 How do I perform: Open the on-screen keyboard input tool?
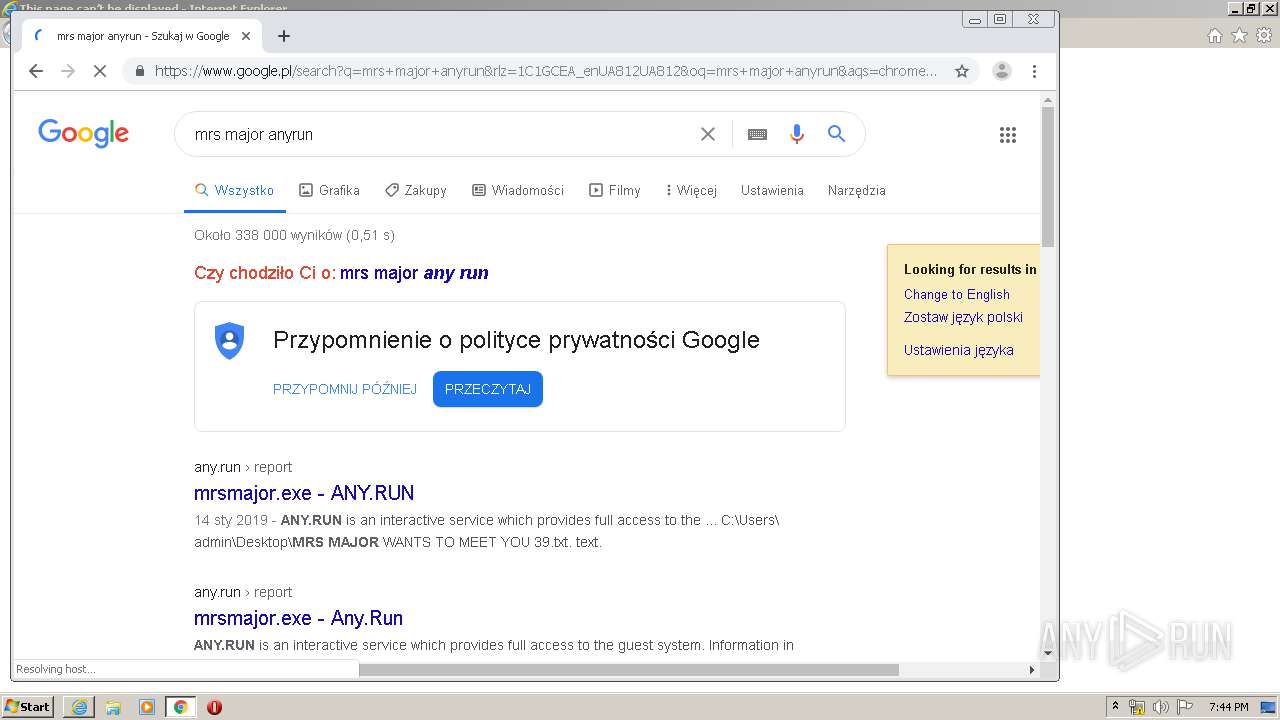(757, 134)
